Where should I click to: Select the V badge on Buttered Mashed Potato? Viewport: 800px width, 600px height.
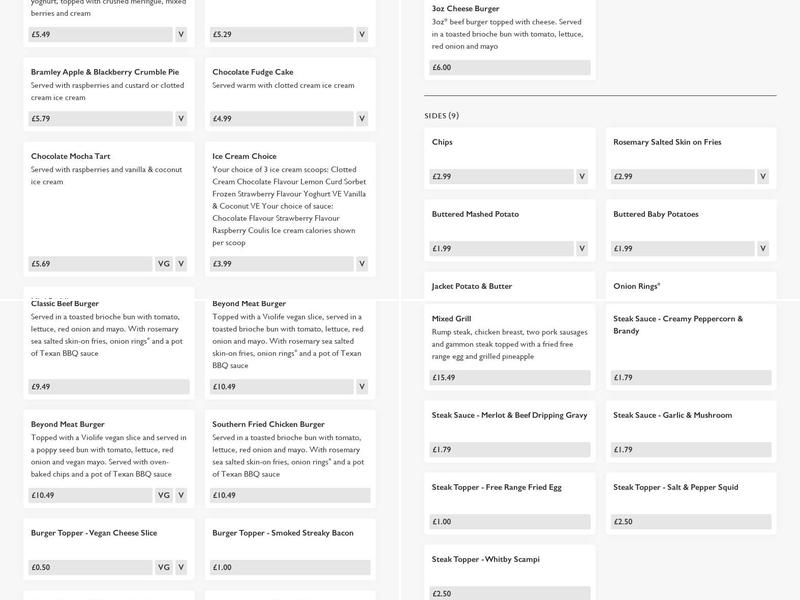click(x=582, y=249)
